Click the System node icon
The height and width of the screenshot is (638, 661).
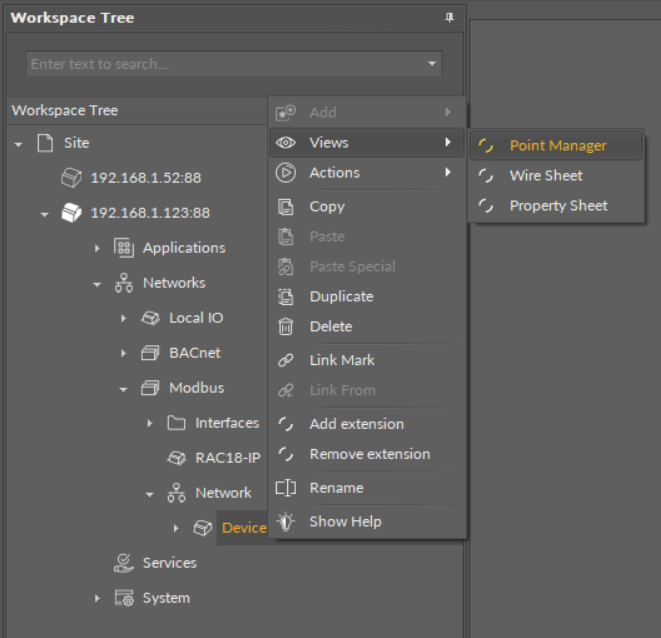point(124,598)
